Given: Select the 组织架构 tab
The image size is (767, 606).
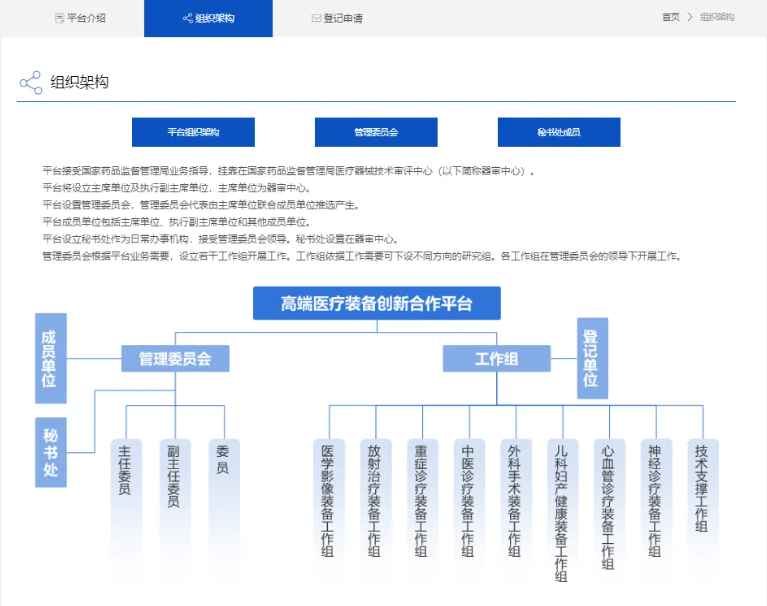Looking at the screenshot, I should click(x=208, y=18).
